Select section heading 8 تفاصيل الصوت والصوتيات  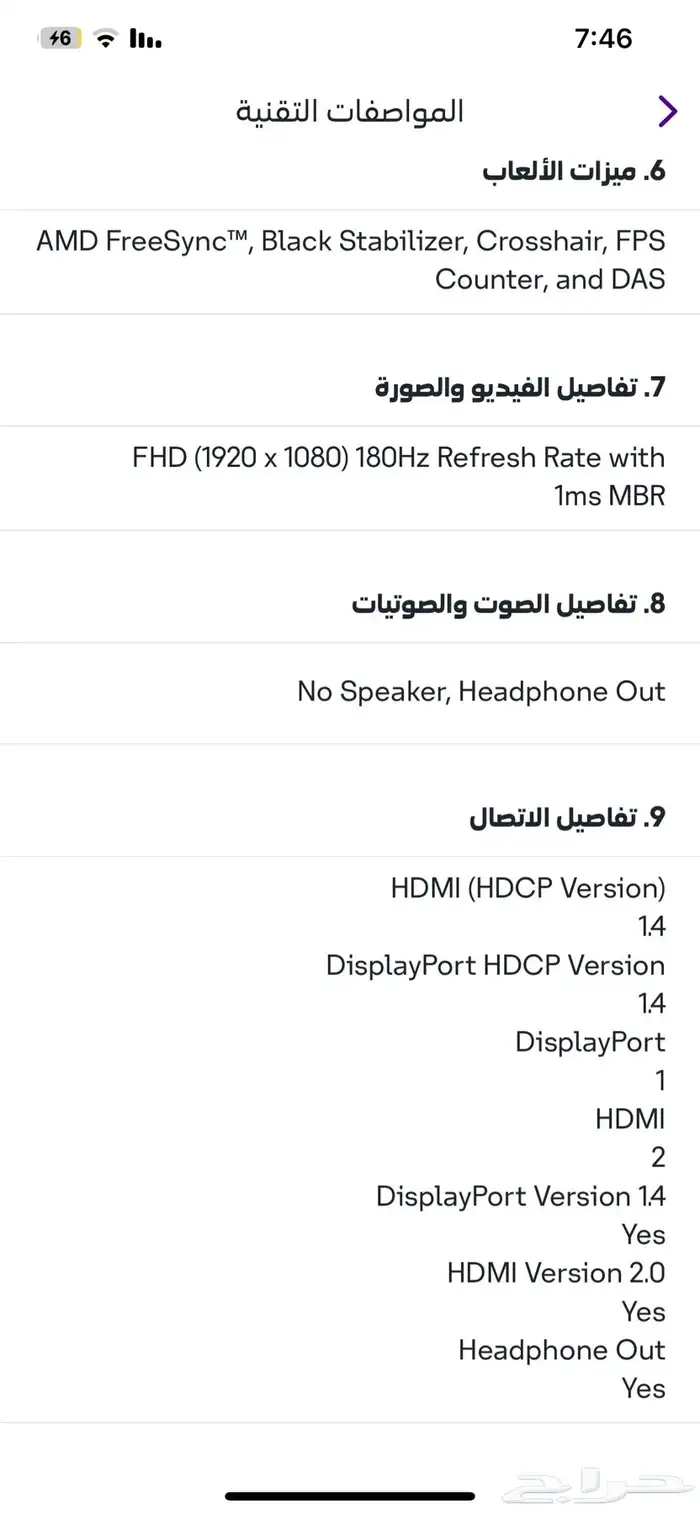pyautogui.click(x=507, y=604)
